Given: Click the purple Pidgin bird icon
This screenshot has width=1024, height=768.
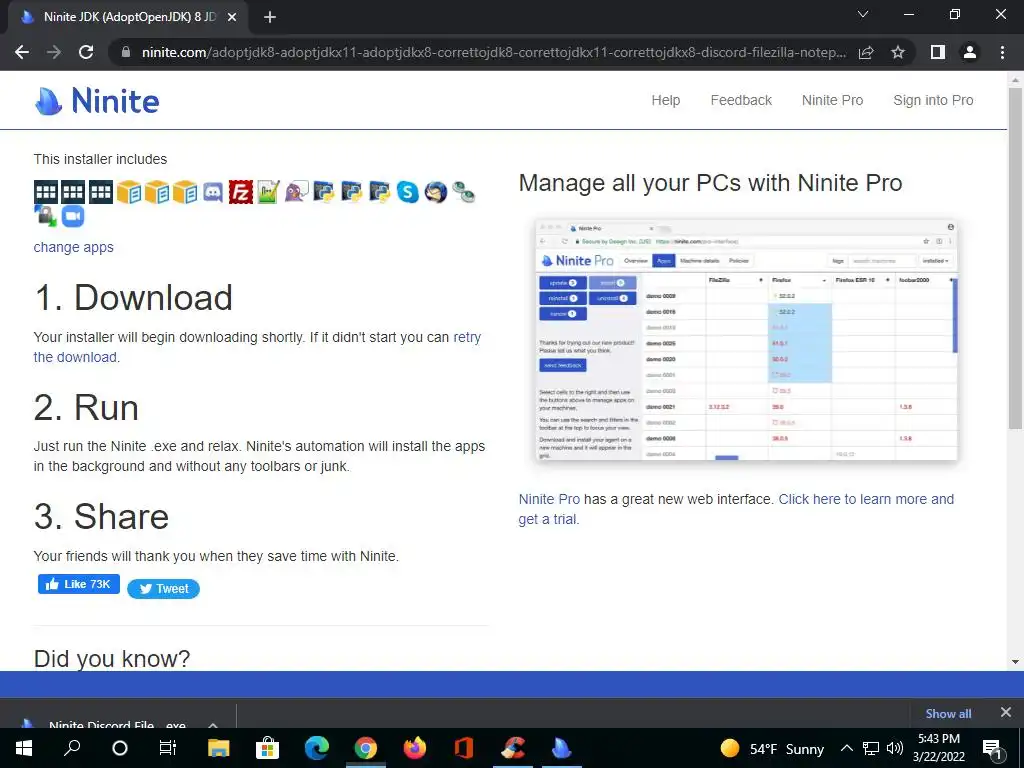Looking at the screenshot, I should point(296,192).
